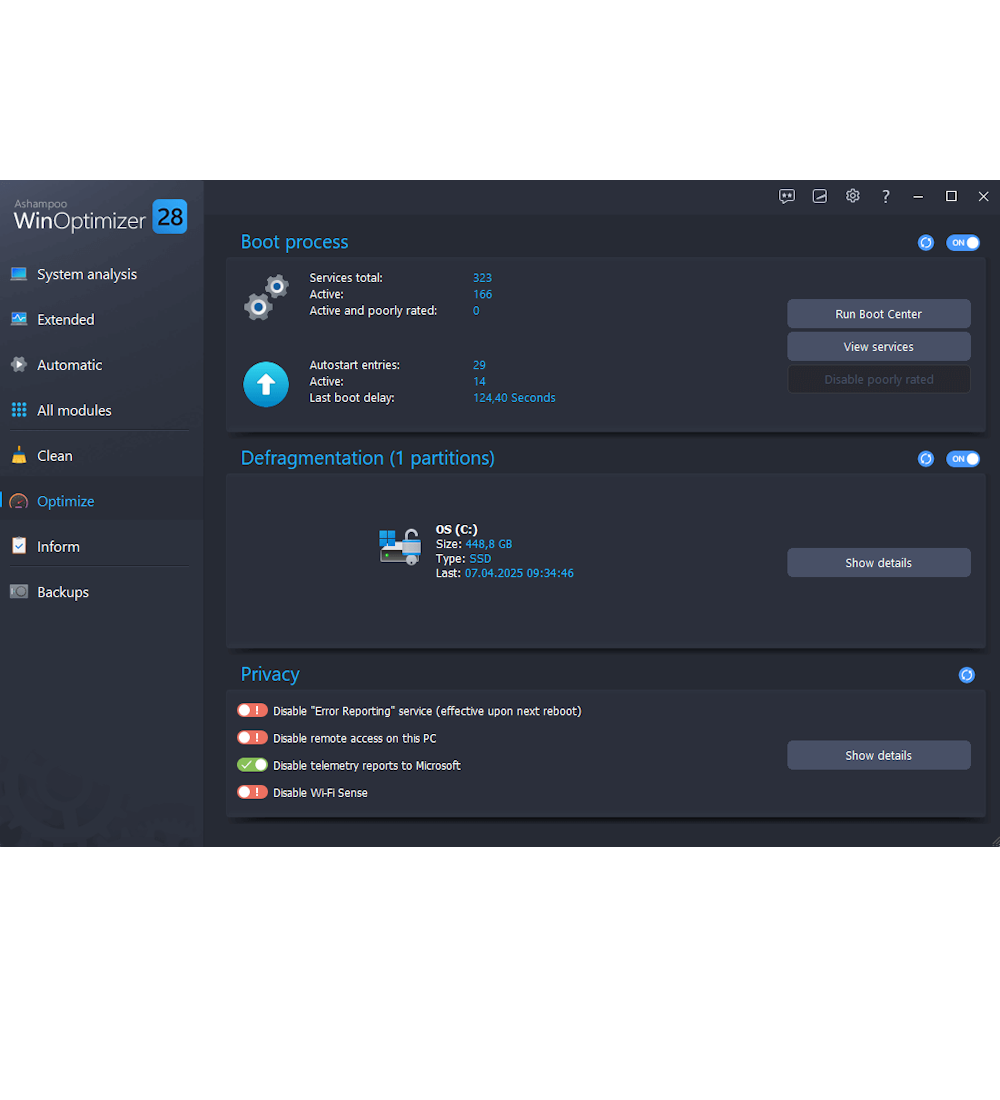1000x1100 pixels.
Task: Click the View services button
Action: click(x=878, y=347)
